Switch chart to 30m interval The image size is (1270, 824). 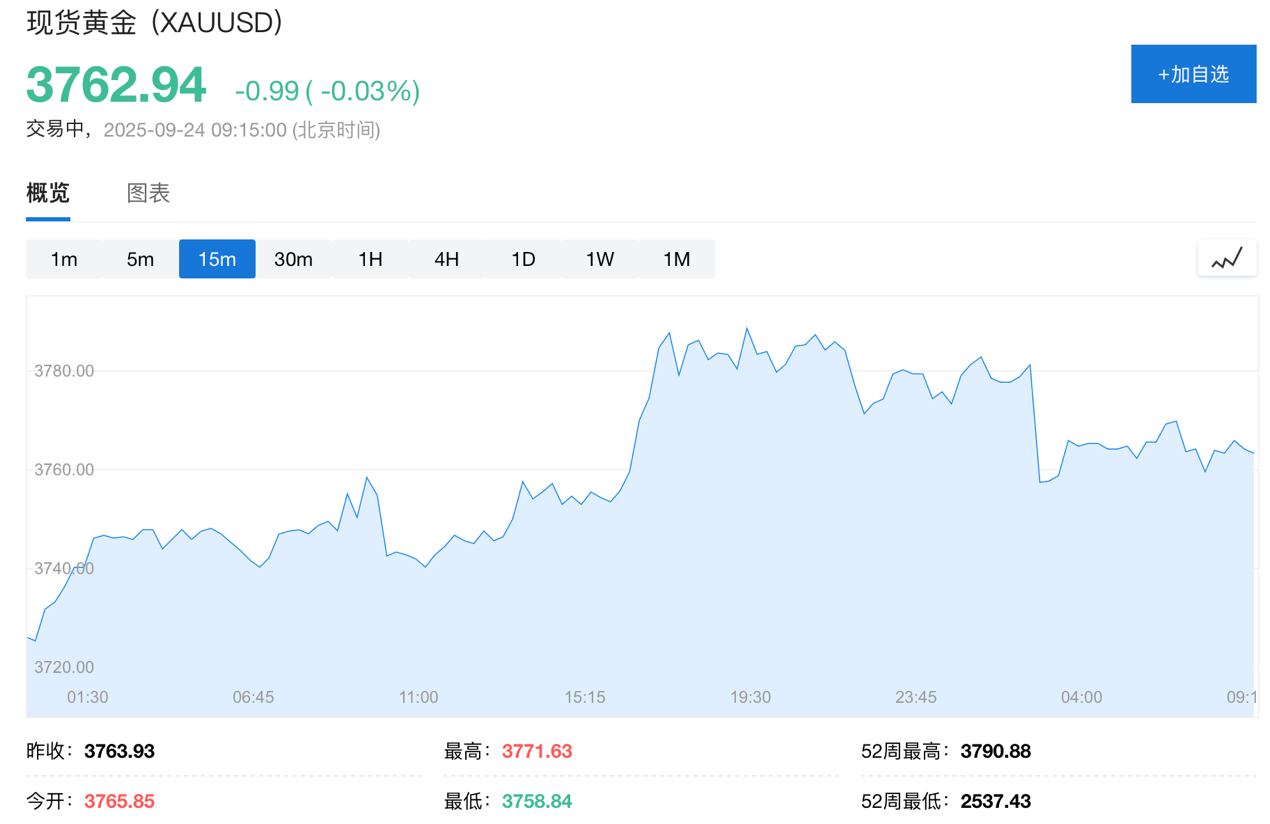tap(293, 259)
